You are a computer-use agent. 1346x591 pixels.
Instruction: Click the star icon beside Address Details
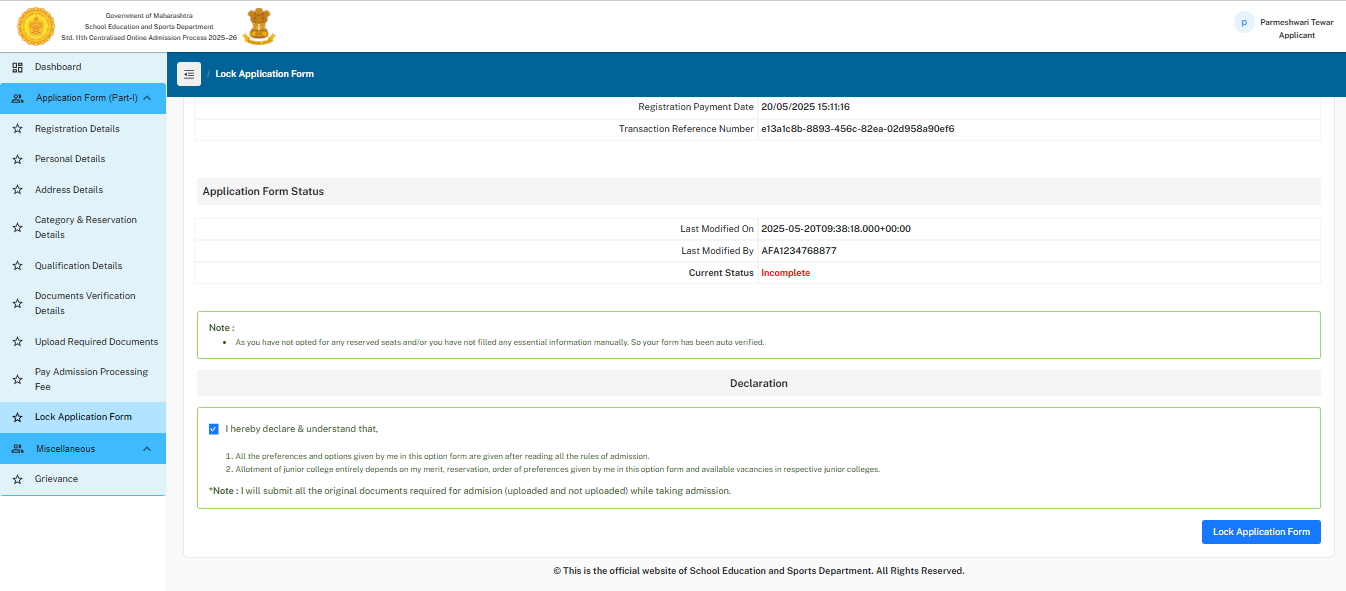click(17, 190)
